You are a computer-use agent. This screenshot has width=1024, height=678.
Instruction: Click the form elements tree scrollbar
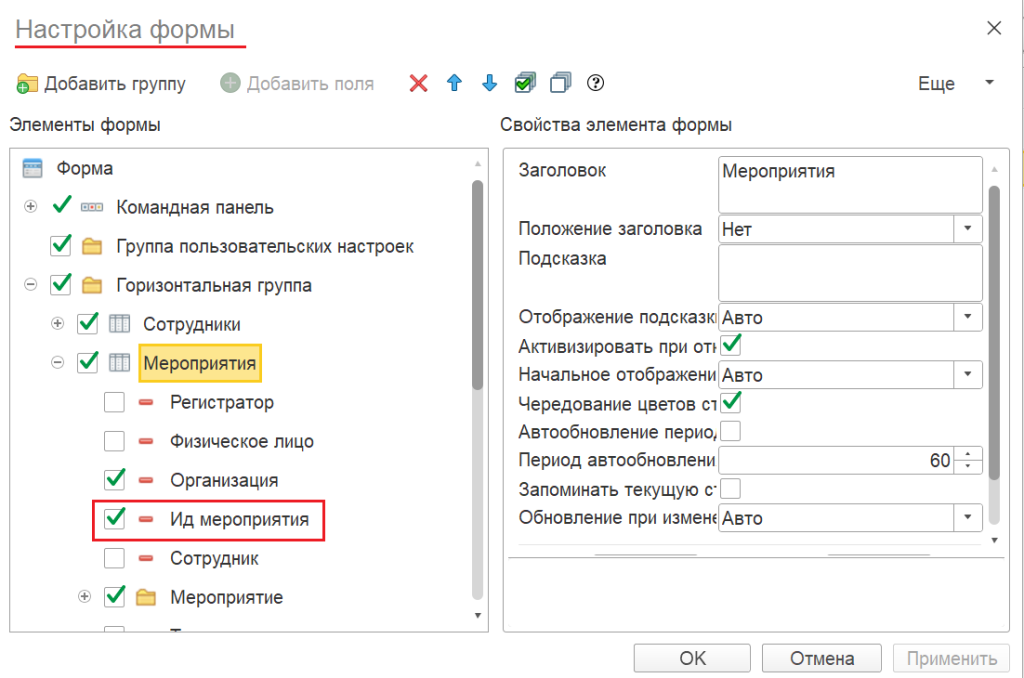[x=477, y=290]
